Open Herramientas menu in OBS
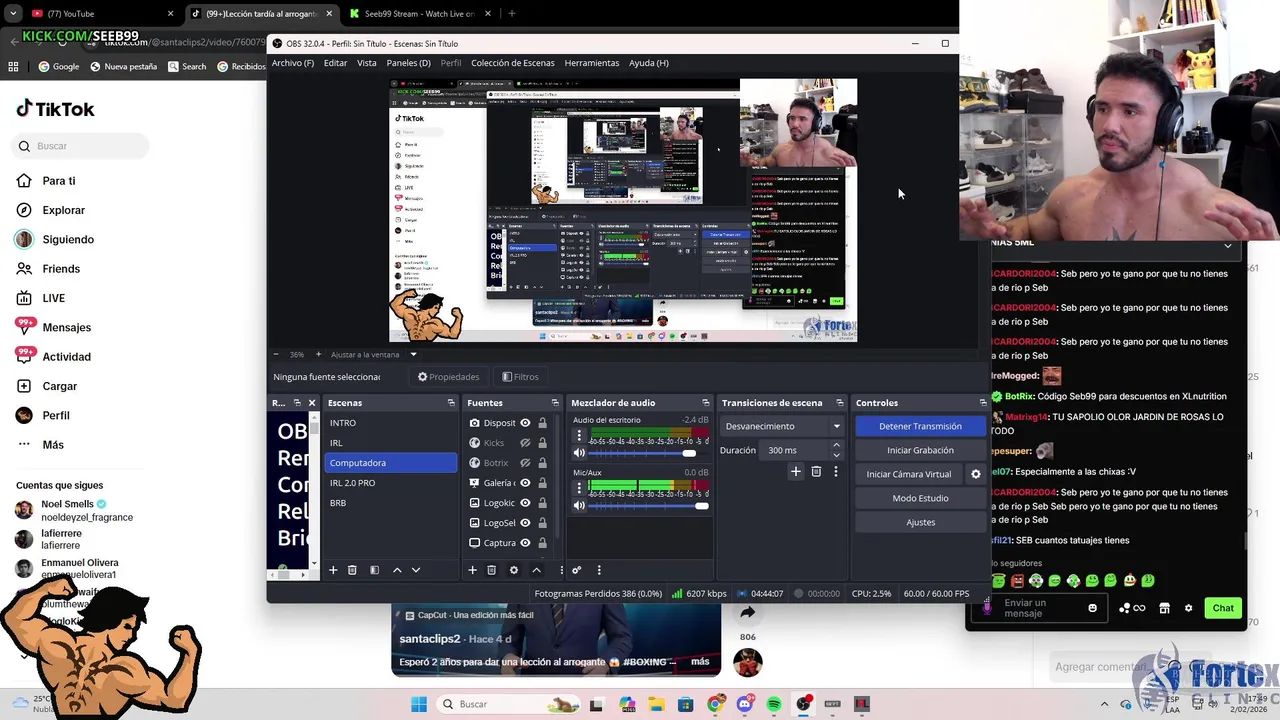 (x=591, y=63)
